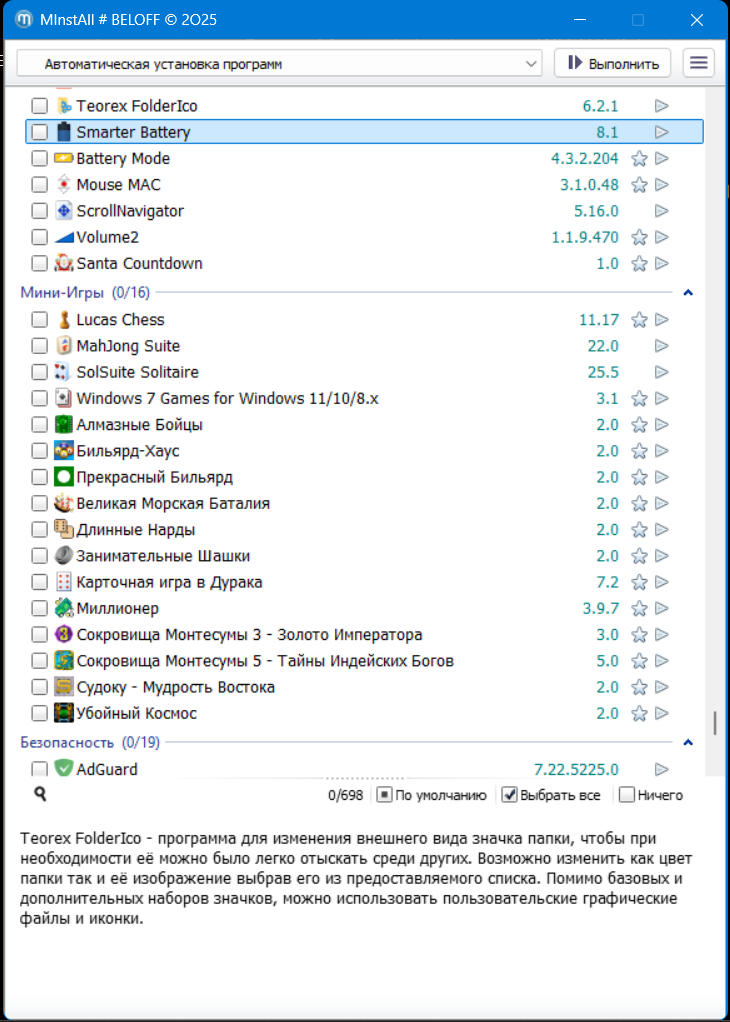
Task: Click the search magnifier icon
Action: coord(40,794)
